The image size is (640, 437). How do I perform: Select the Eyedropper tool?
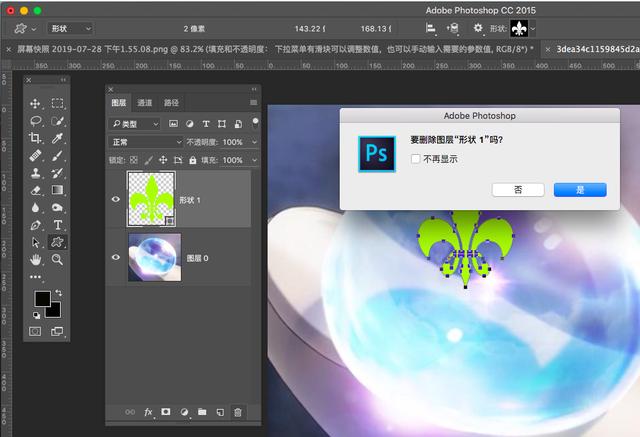coord(57,138)
